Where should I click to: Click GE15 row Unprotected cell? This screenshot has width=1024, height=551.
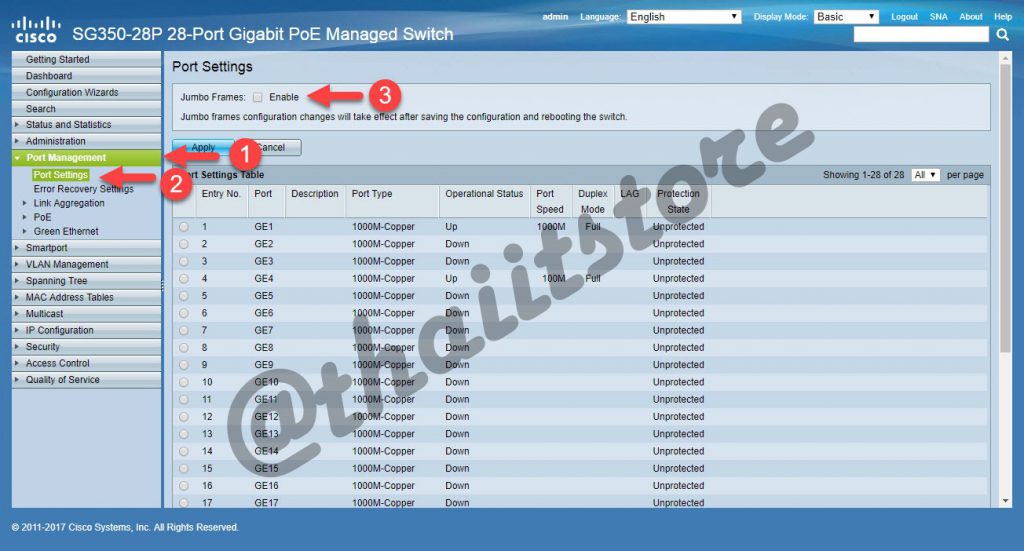click(679, 469)
